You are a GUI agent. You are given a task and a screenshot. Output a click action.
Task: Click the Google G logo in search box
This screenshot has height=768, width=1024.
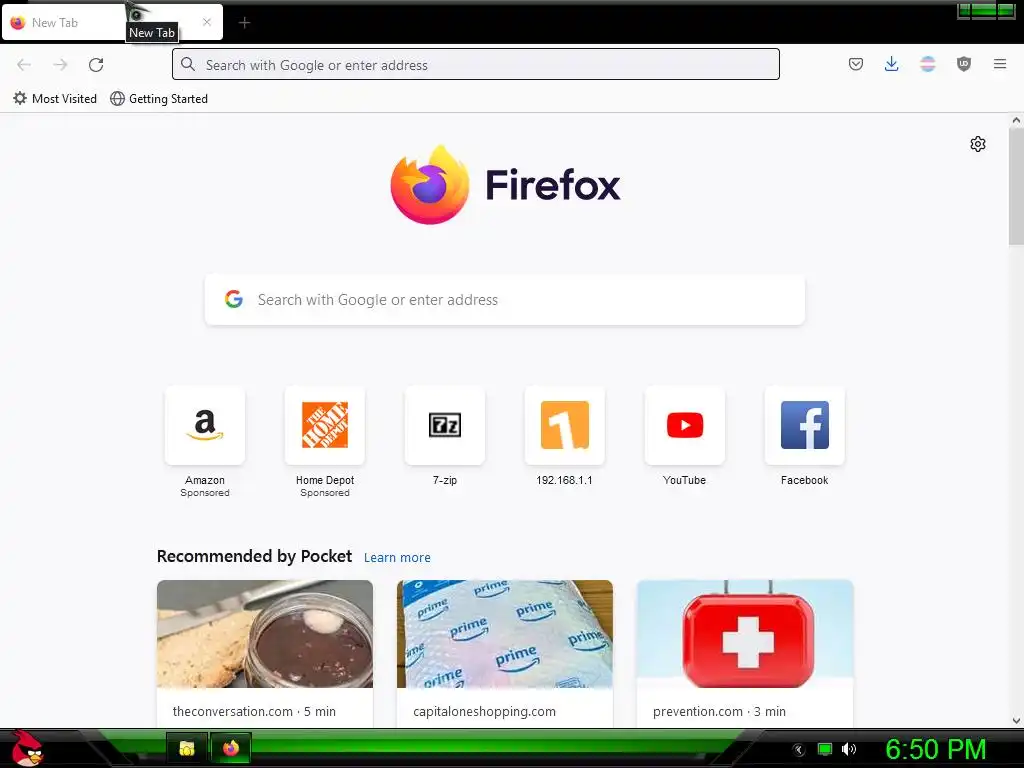pos(234,299)
